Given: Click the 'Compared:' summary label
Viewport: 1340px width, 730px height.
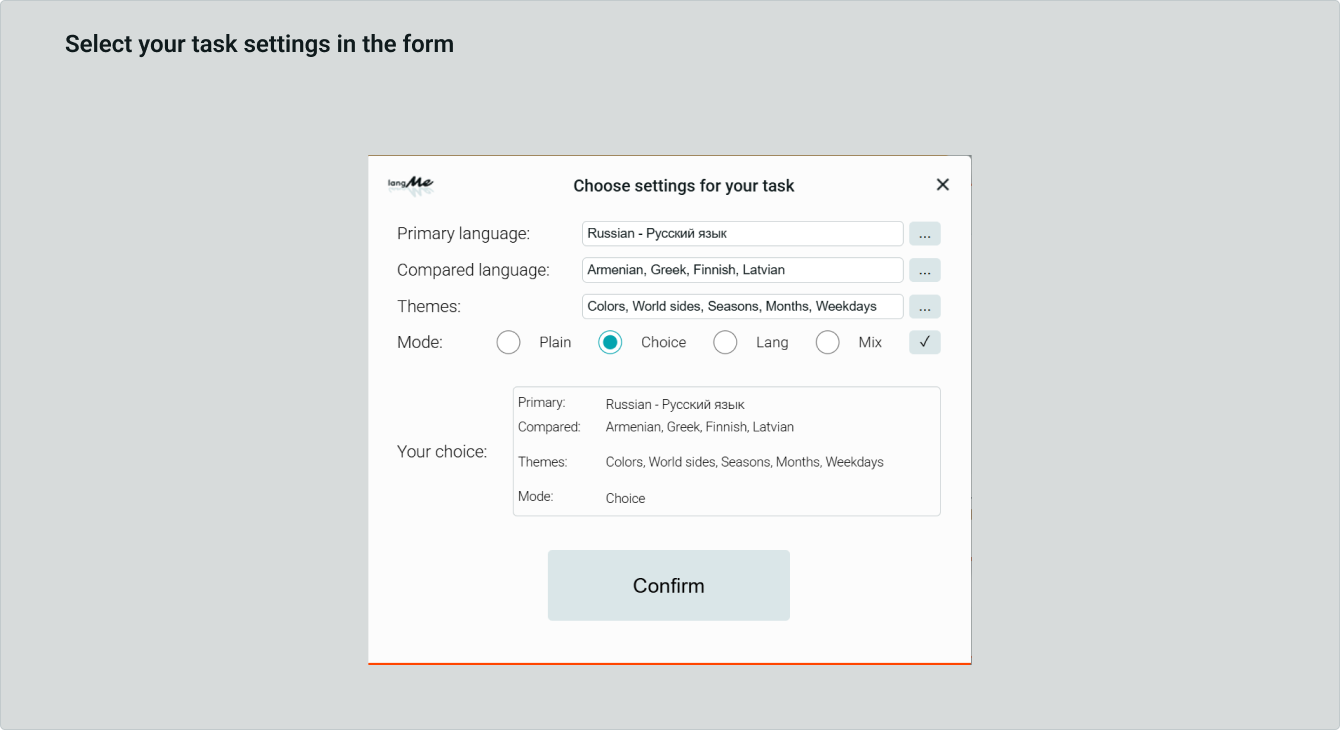Looking at the screenshot, I should (x=549, y=427).
